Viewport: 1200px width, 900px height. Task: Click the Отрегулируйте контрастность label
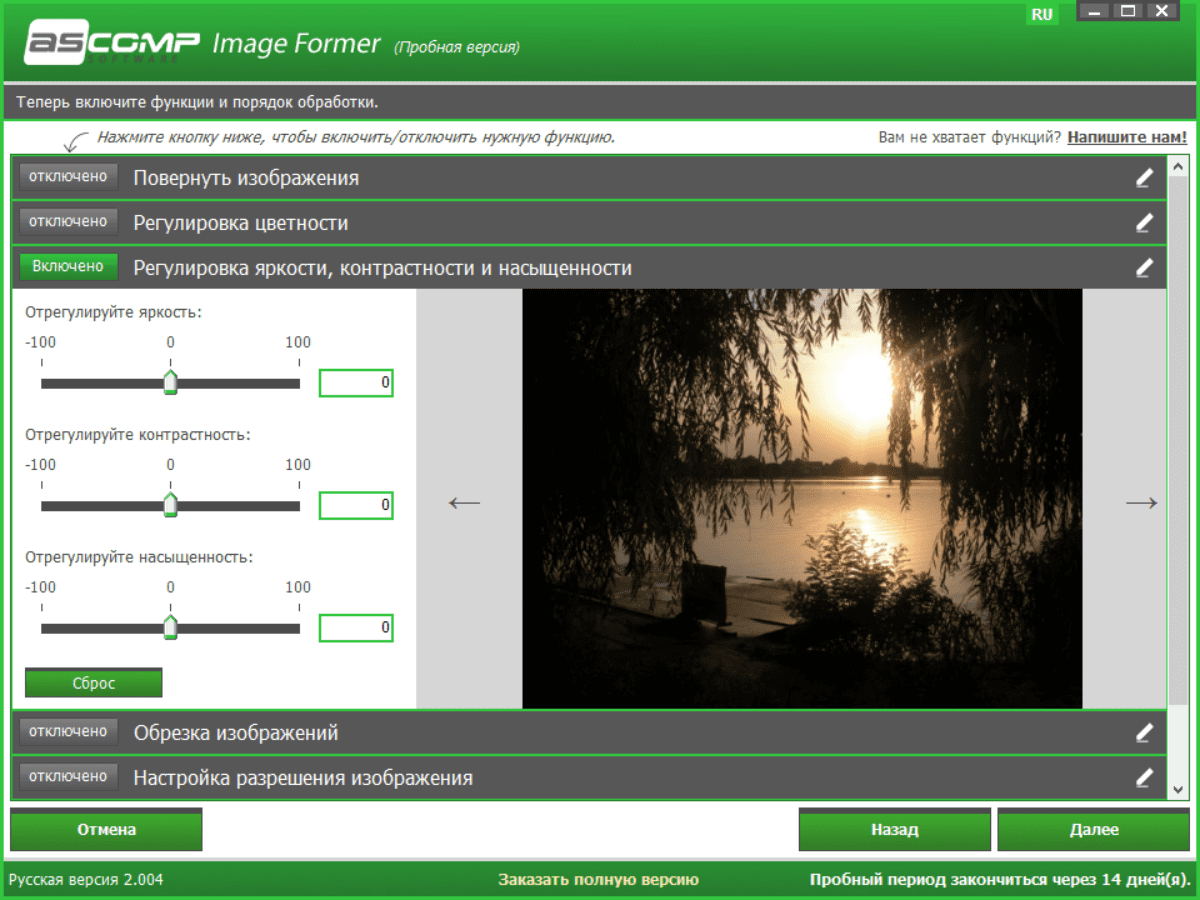pyautogui.click(x=138, y=435)
